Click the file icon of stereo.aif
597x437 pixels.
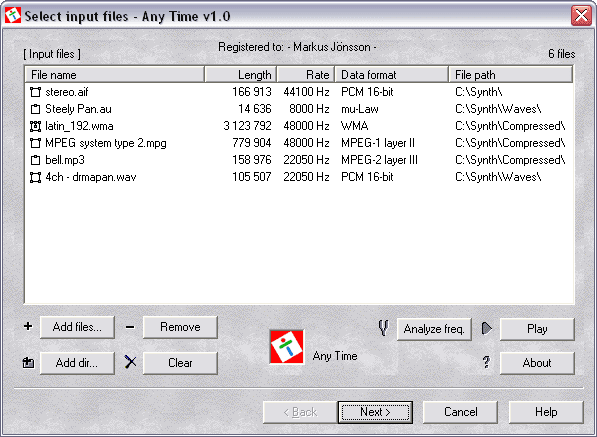(x=35, y=92)
